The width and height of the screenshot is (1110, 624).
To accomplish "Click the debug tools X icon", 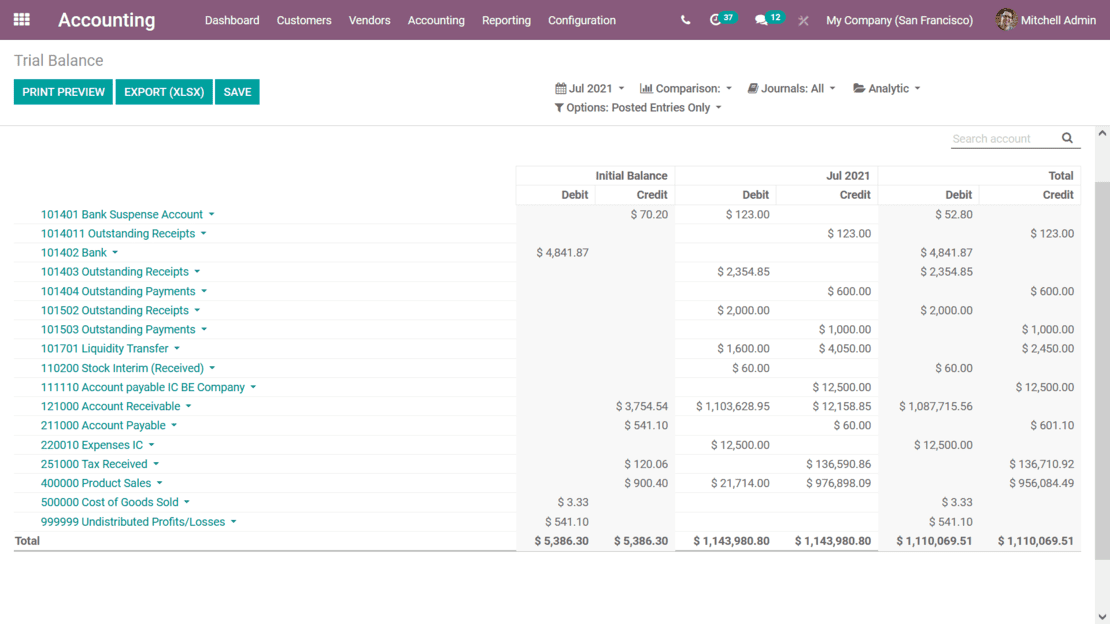I will tap(803, 20).
